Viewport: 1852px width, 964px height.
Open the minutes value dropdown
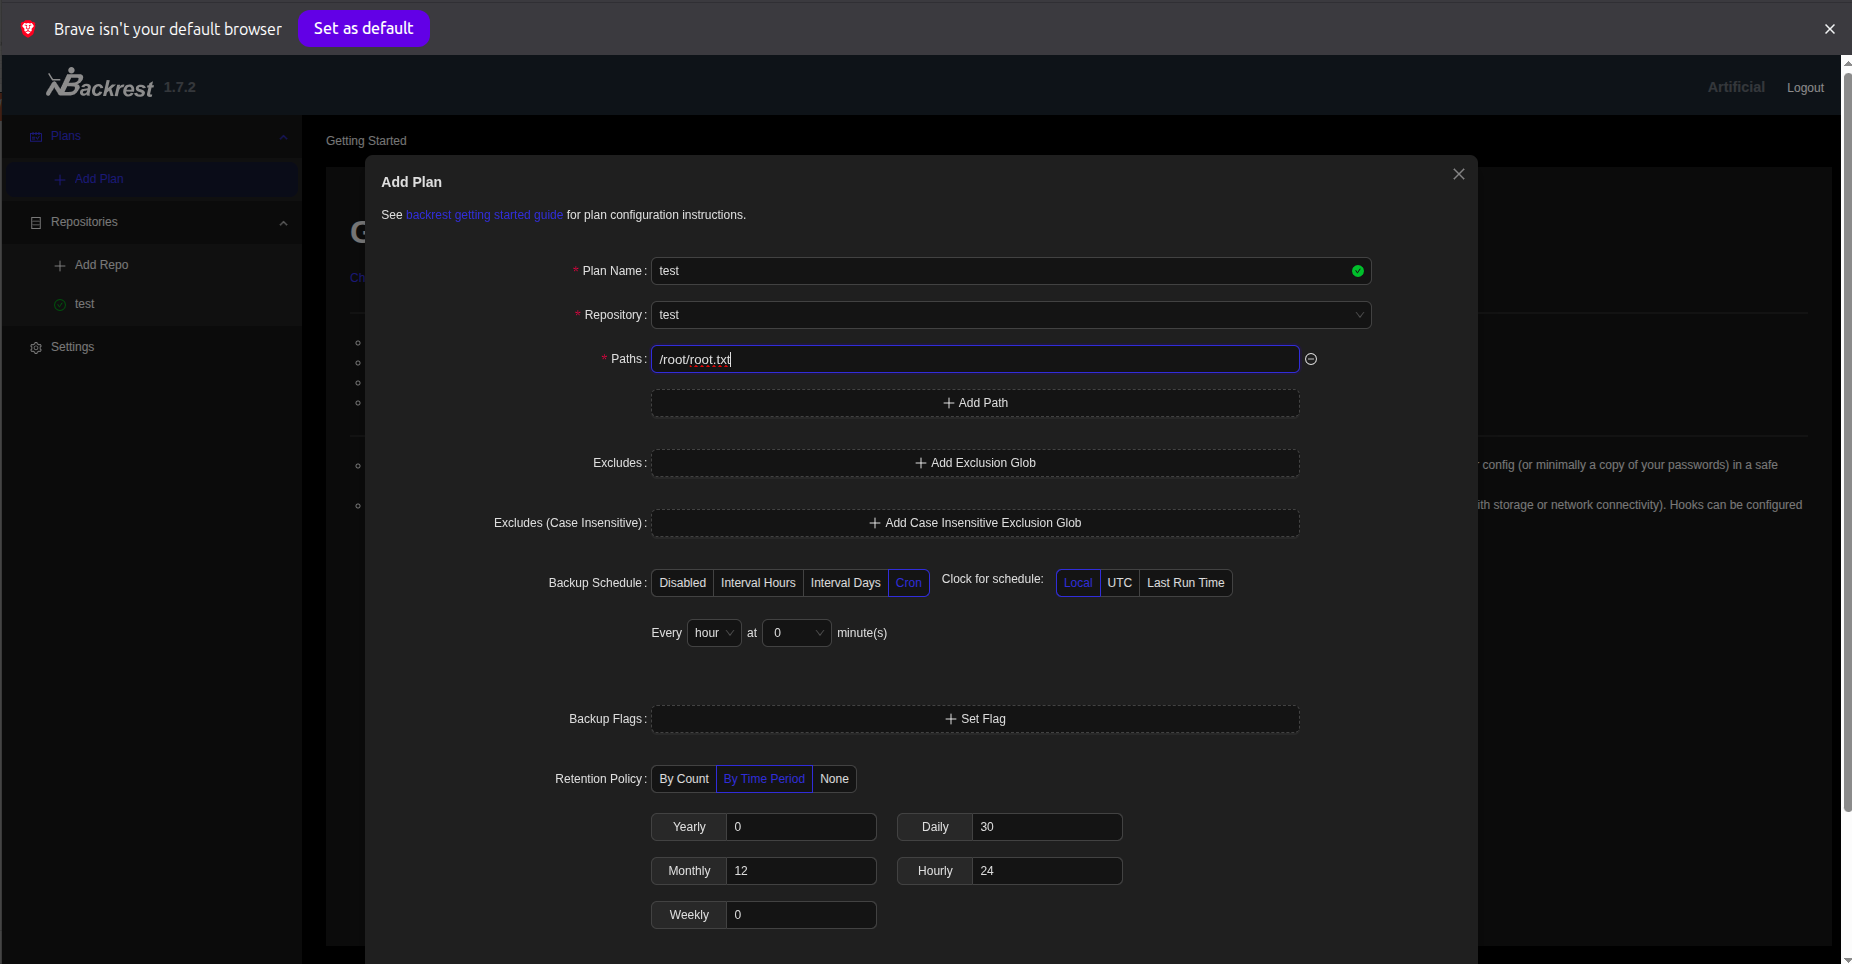point(797,633)
